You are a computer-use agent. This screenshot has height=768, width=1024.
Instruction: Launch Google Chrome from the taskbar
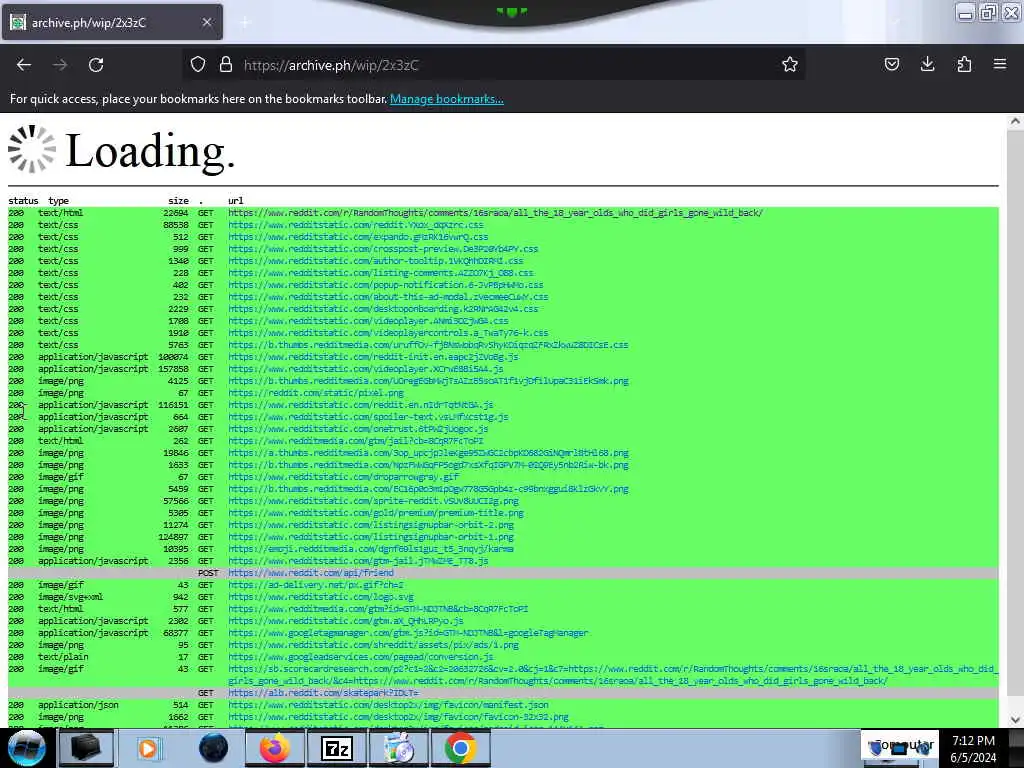point(460,748)
